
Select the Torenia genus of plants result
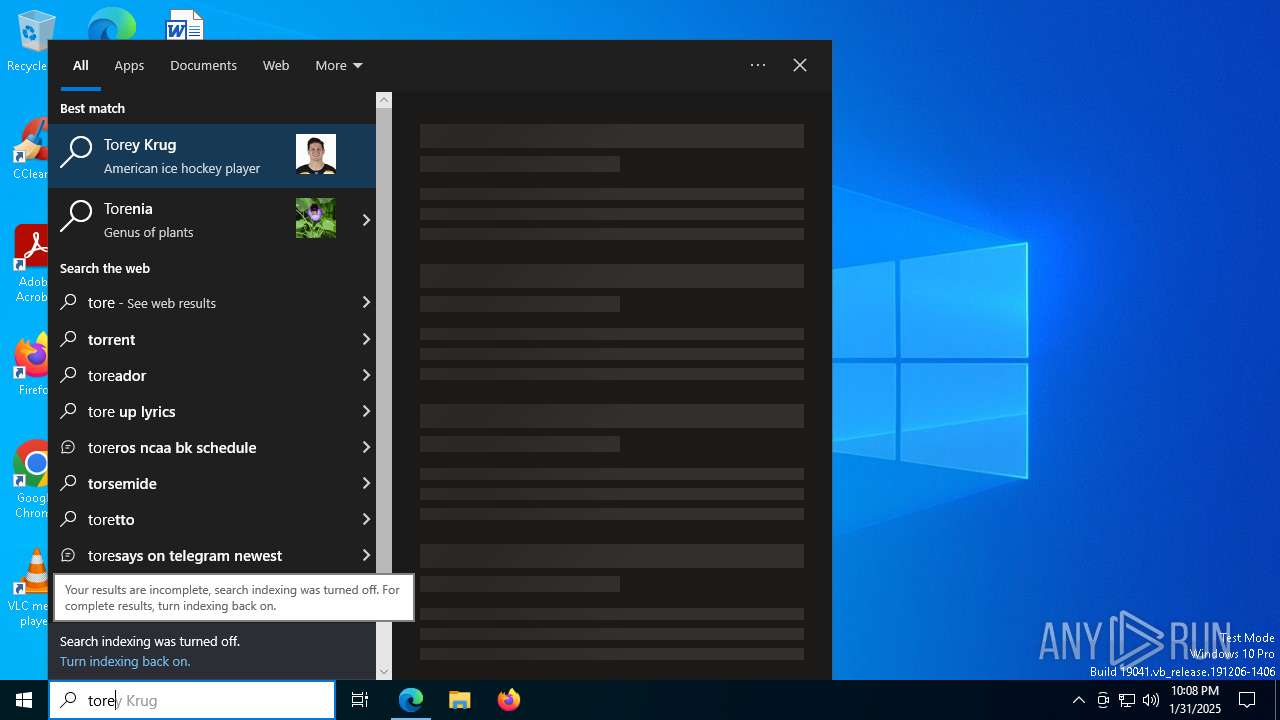coord(202,220)
